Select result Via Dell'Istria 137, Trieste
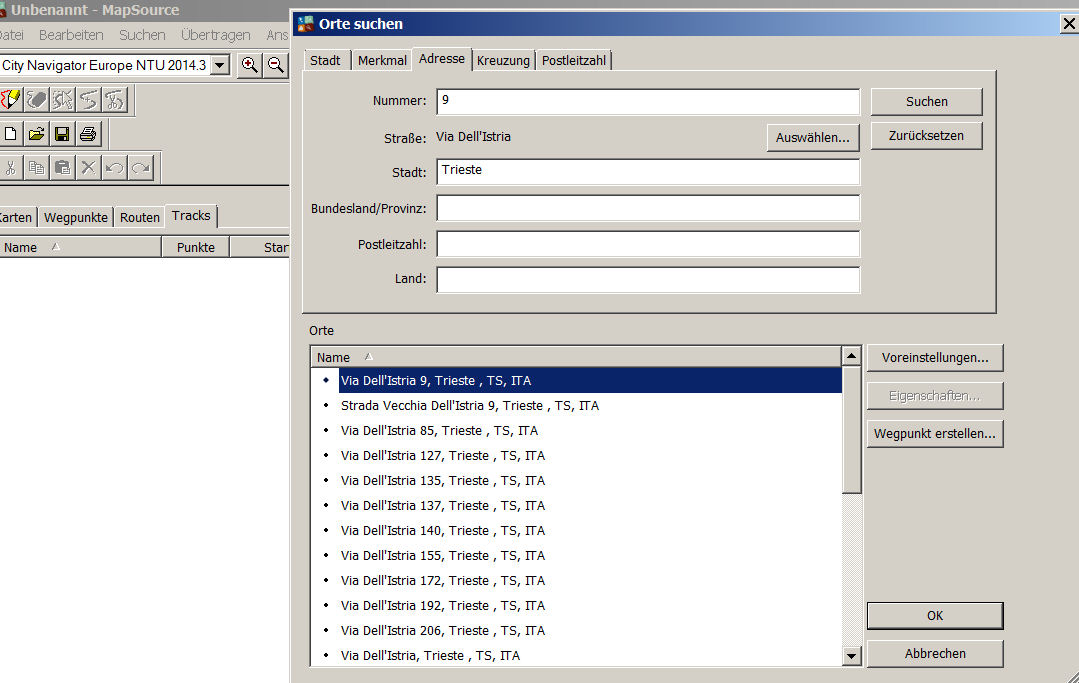This screenshot has width=1079, height=683. (x=576, y=506)
